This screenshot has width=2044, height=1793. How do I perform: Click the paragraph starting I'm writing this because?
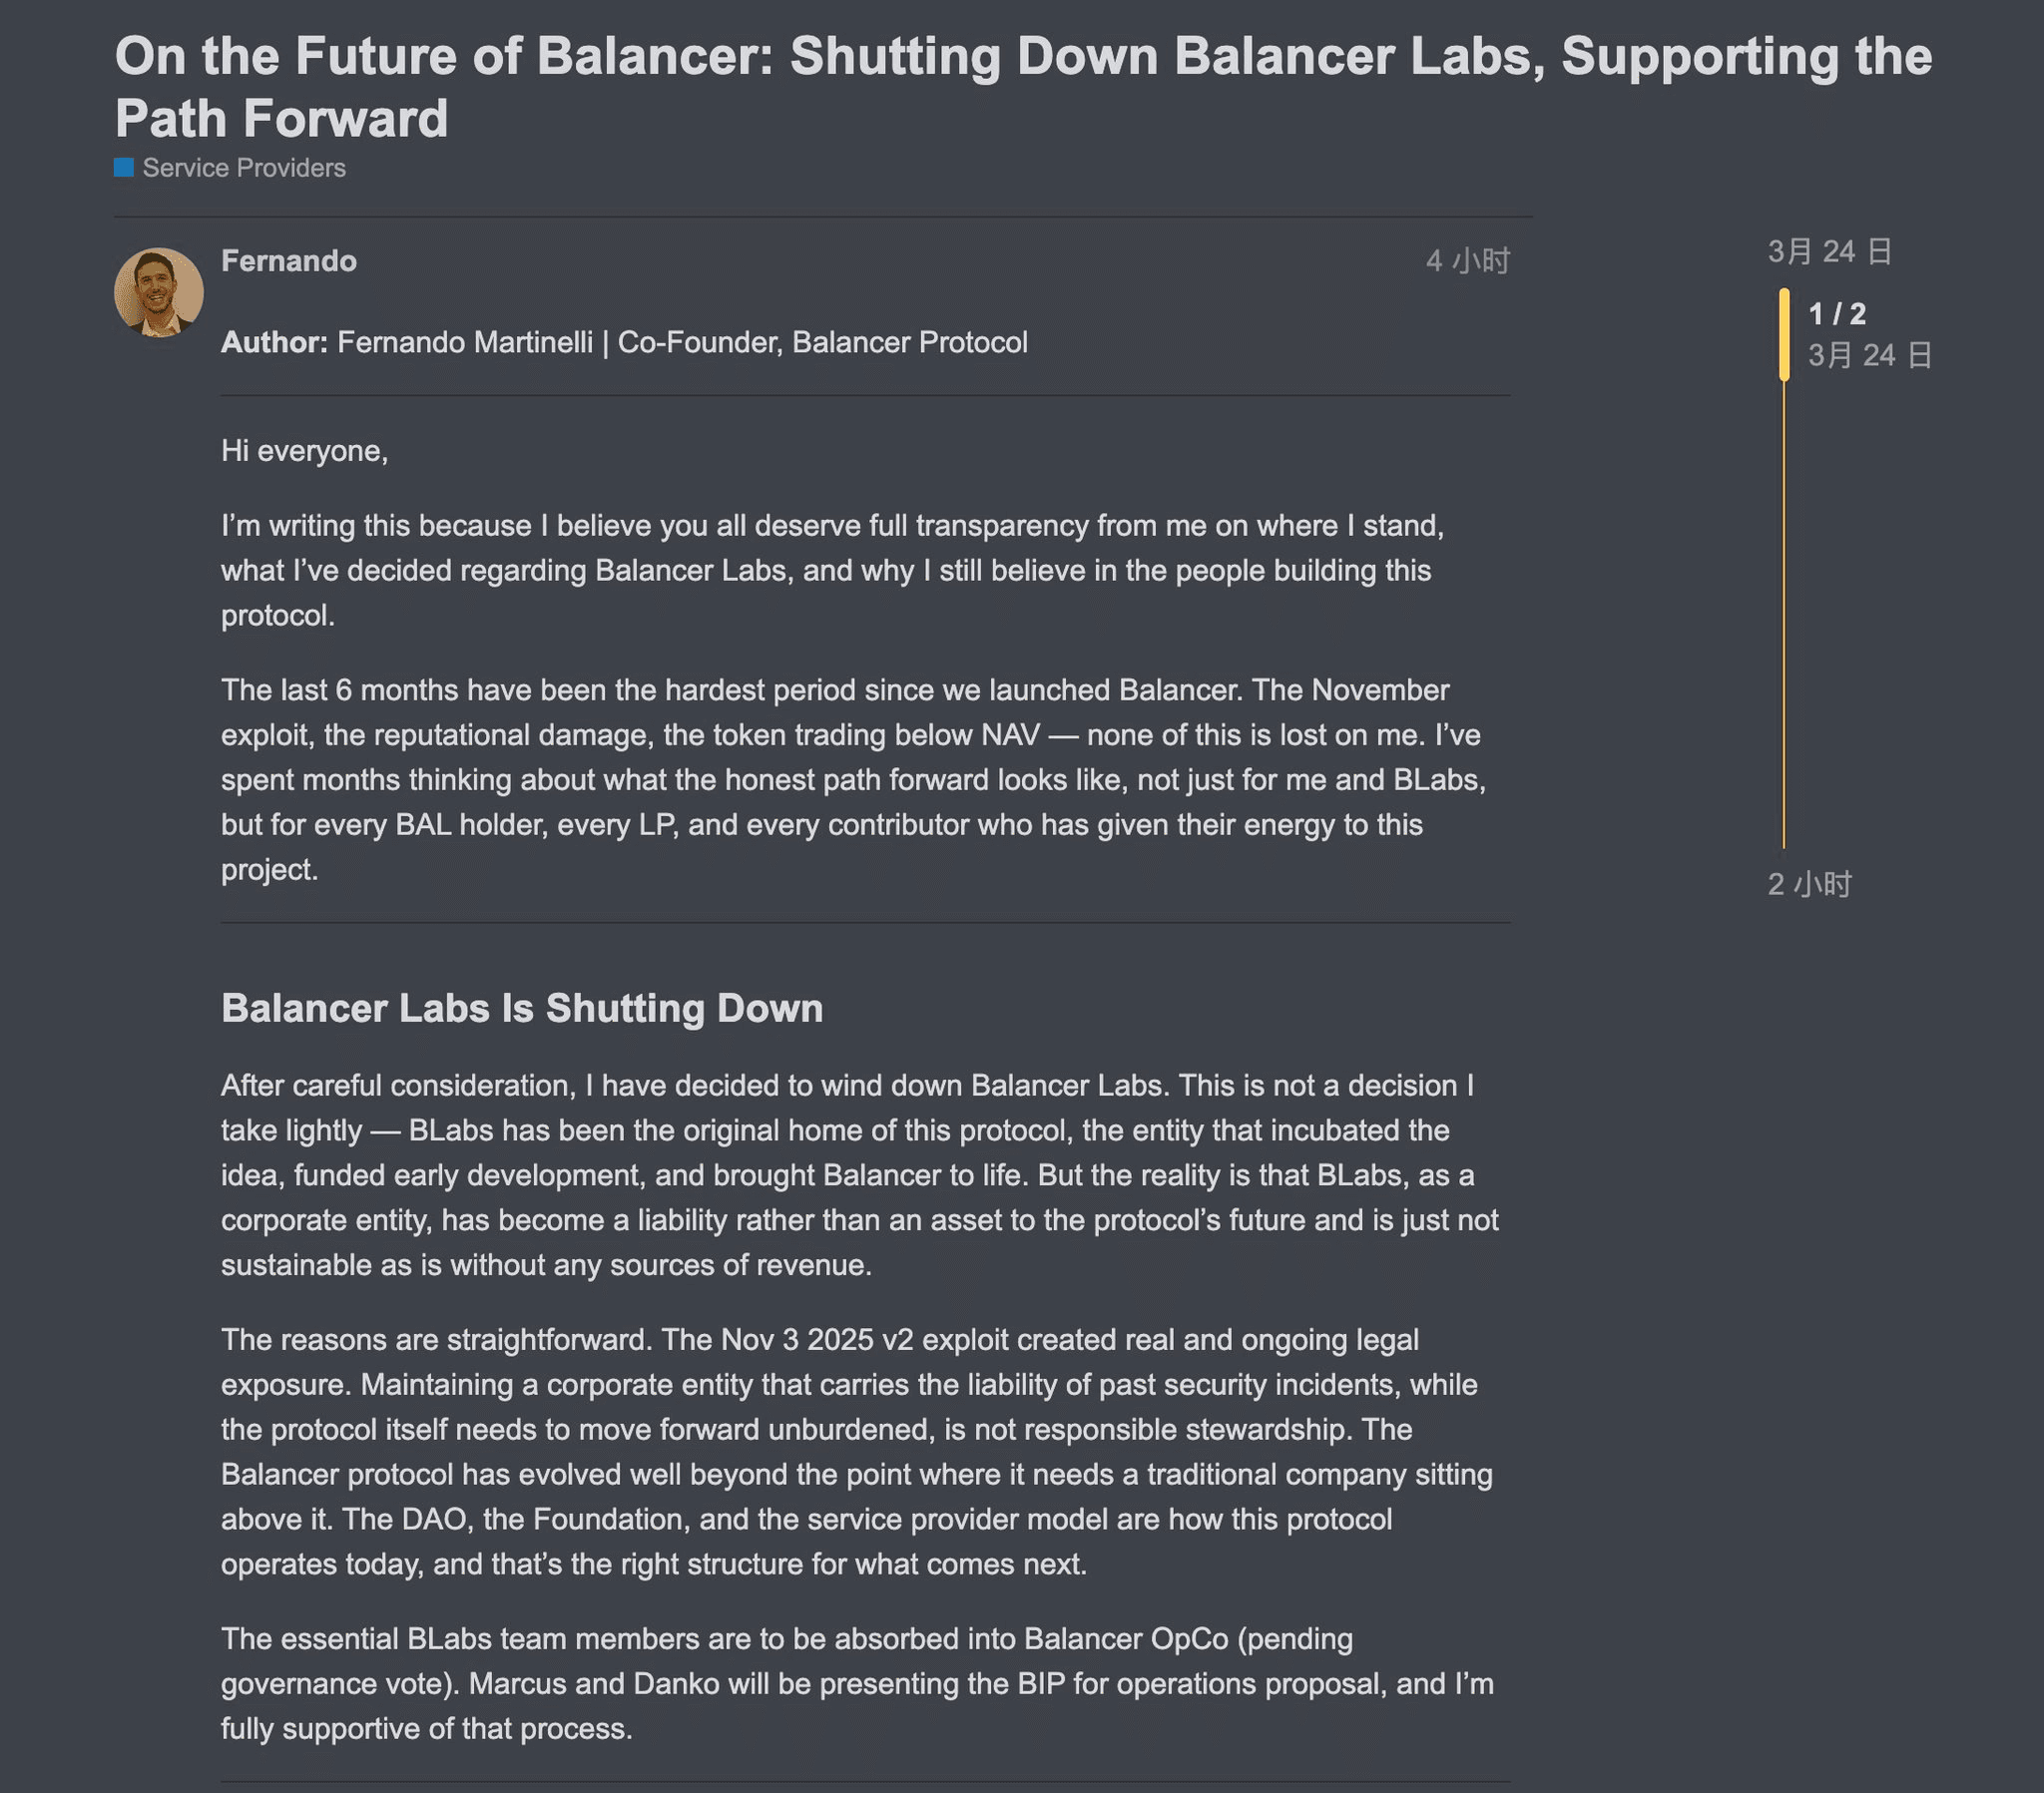[830, 570]
